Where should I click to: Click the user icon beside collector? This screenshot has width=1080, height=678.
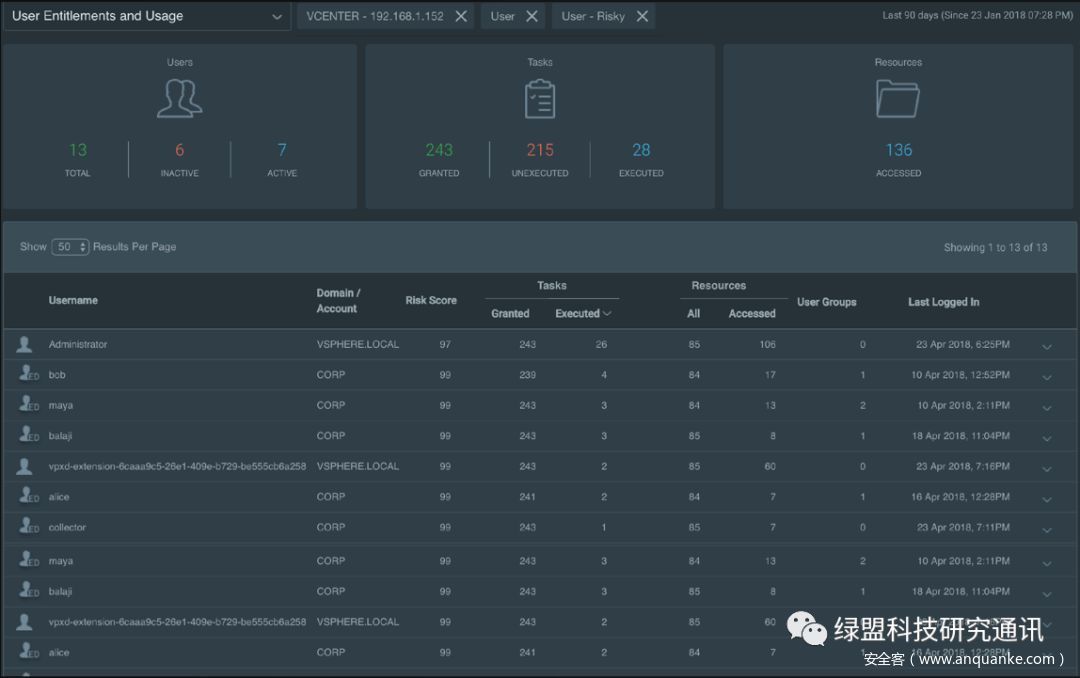[x=27, y=527]
